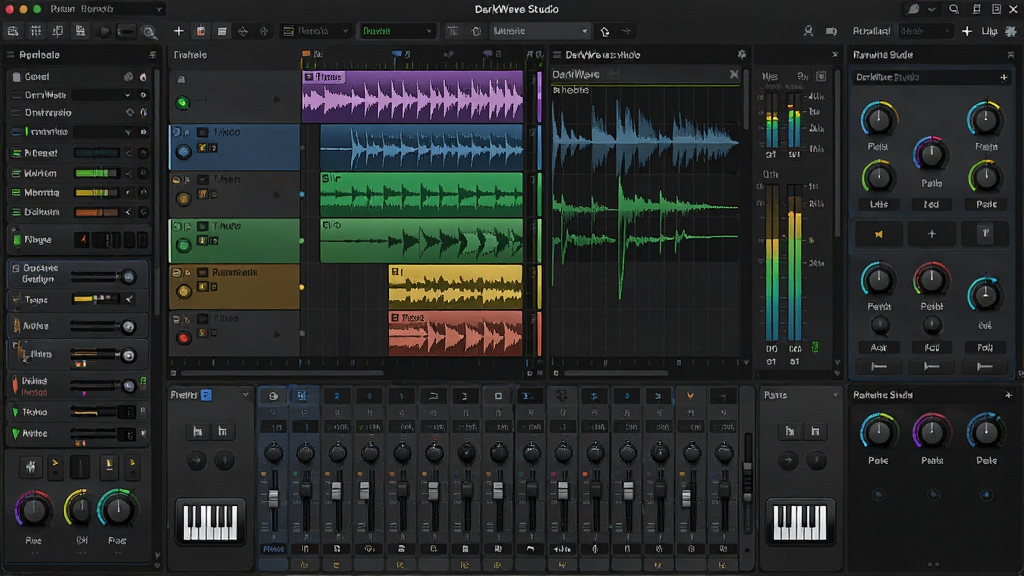Open the green-text dropdown in toolbar
The width and height of the screenshot is (1024, 576).
tap(396, 31)
